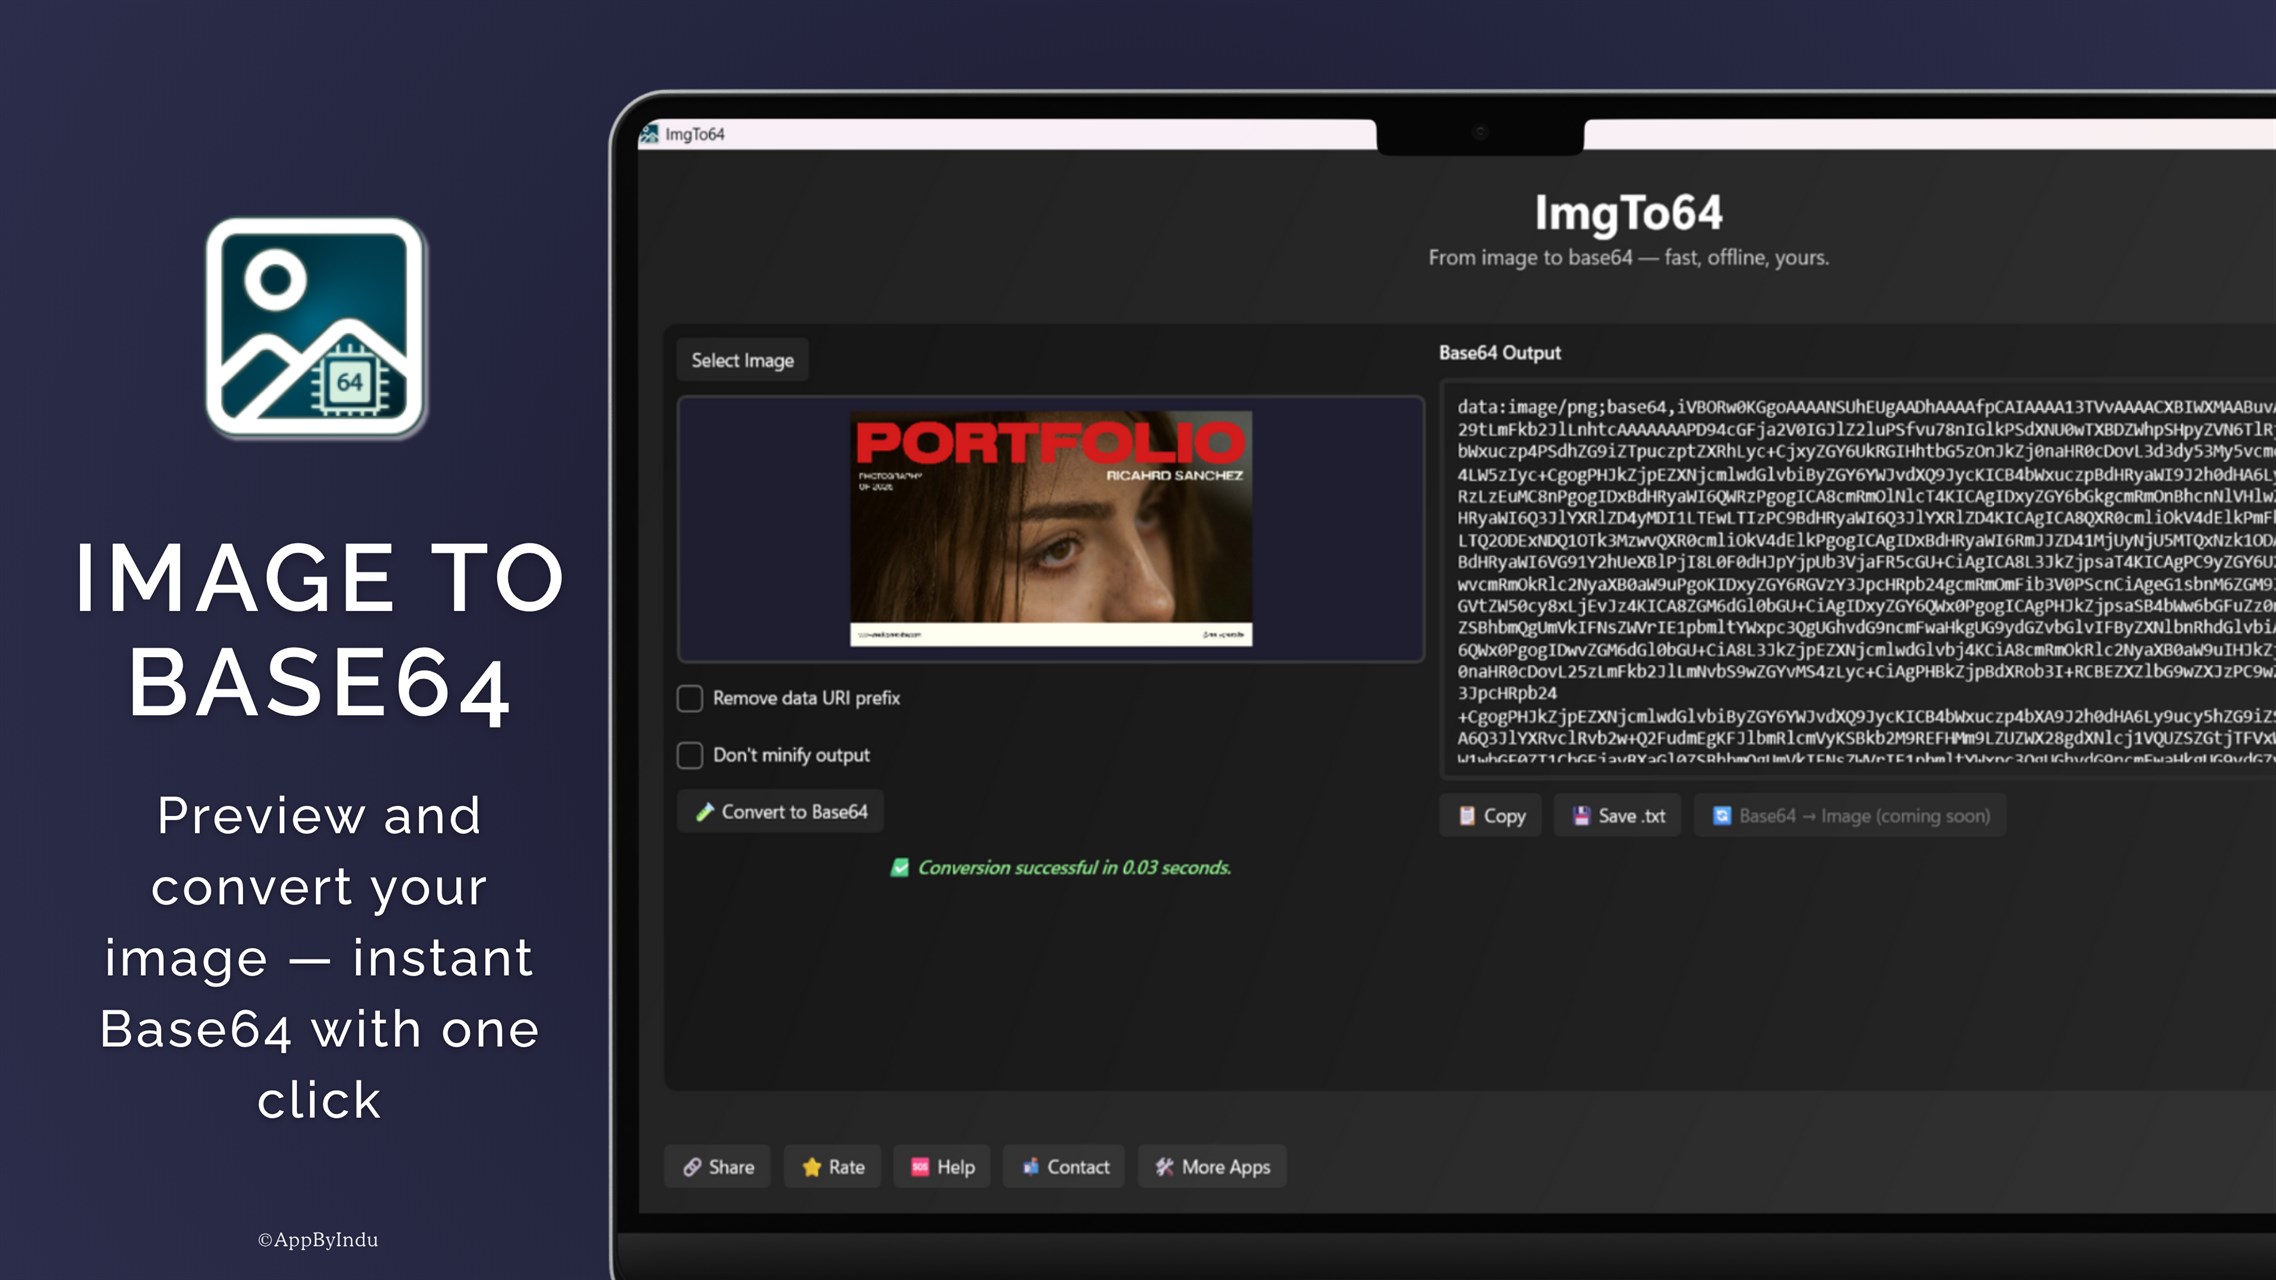Click the Convert to Base64 label
The width and height of the screenshot is (2276, 1280).
794,812
